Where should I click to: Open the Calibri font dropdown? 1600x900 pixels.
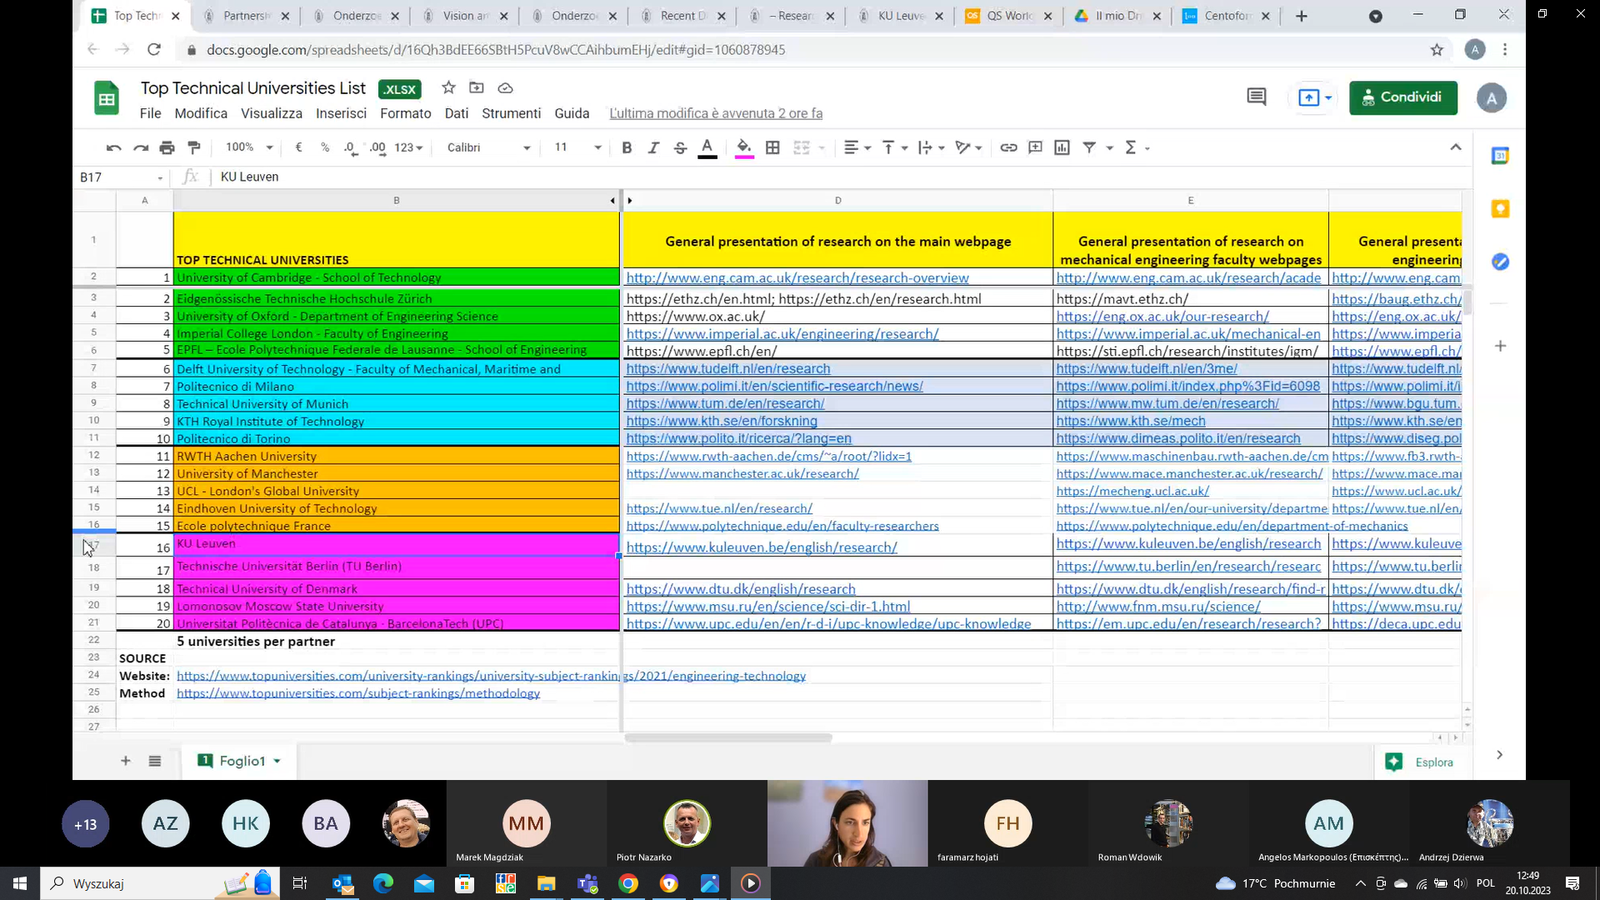488,148
